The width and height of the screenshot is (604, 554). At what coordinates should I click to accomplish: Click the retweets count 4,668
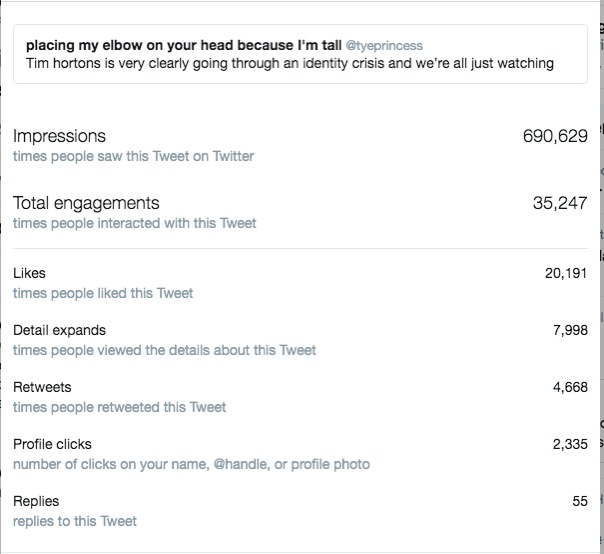click(x=570, y=387)
